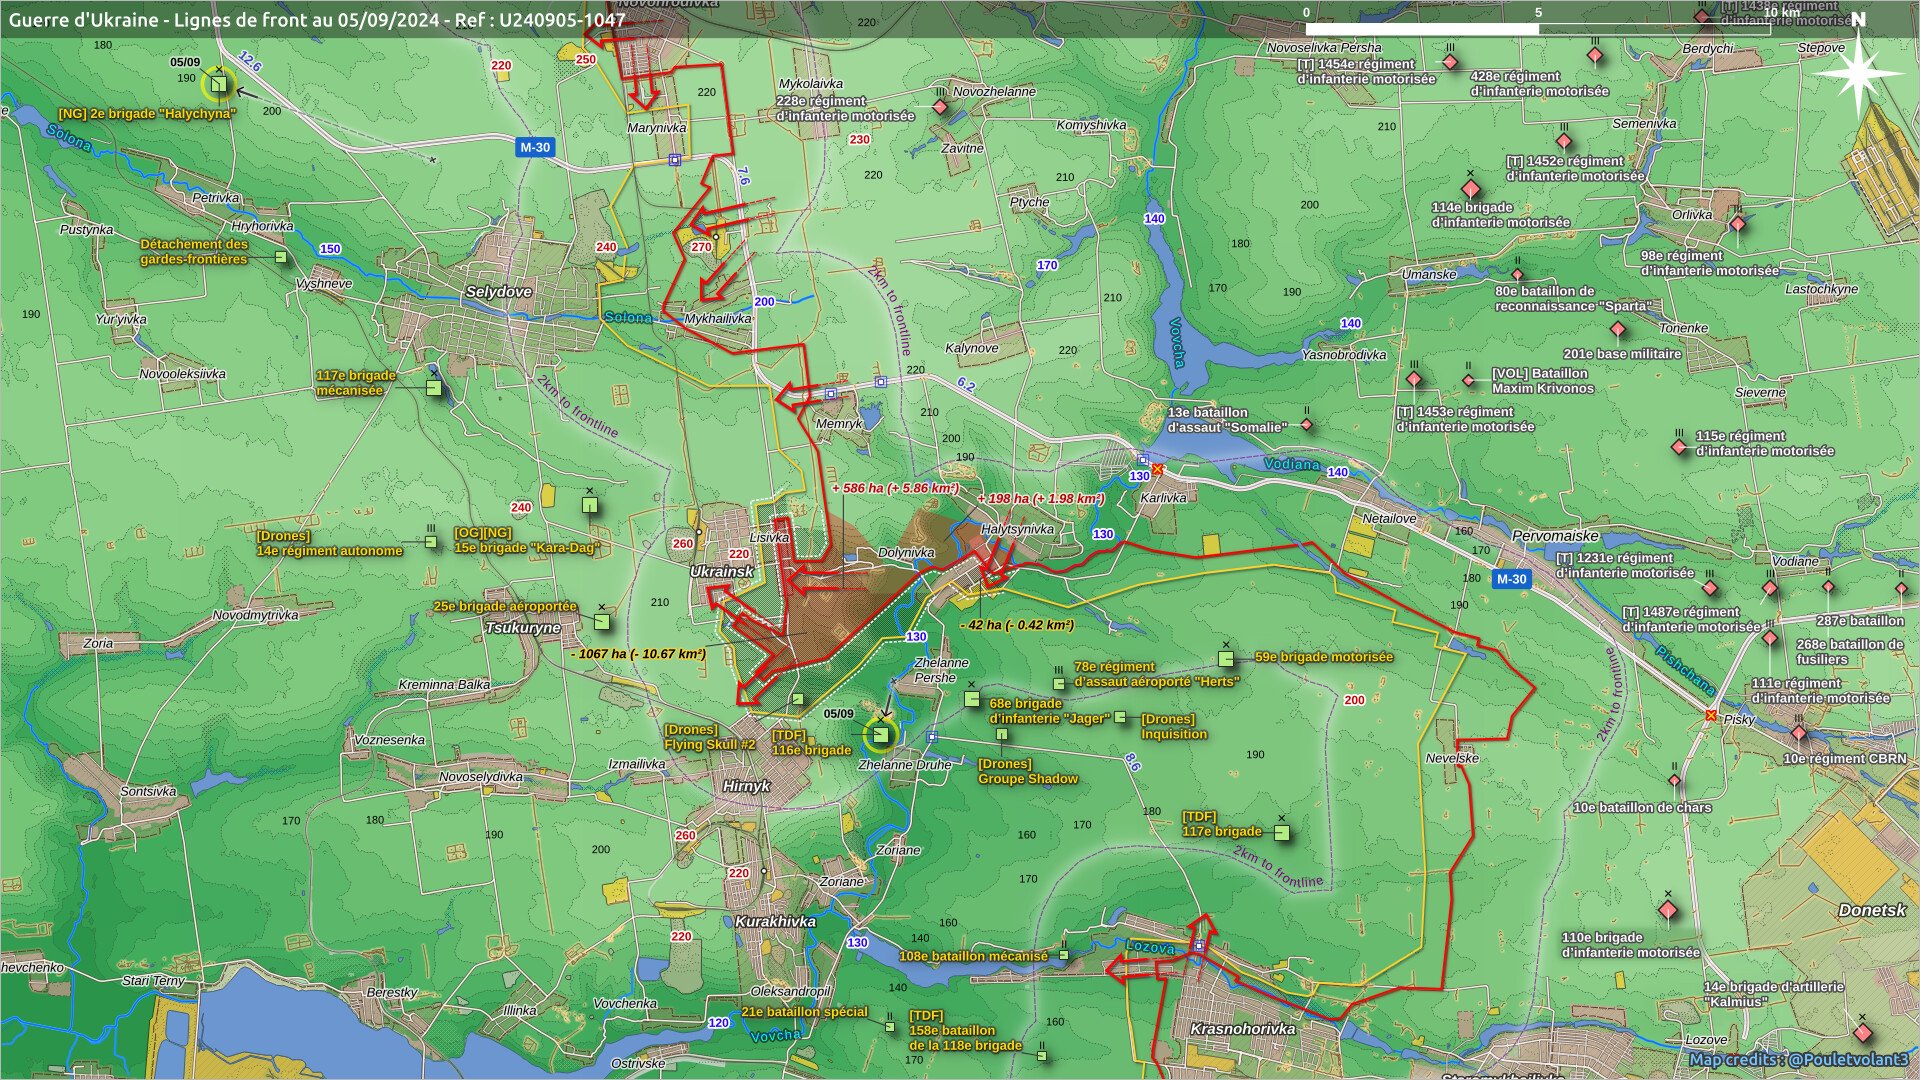Click the "10e bataillon de chars" label
This screenshot has width=1920, height=1080.
click(1642, 808)
